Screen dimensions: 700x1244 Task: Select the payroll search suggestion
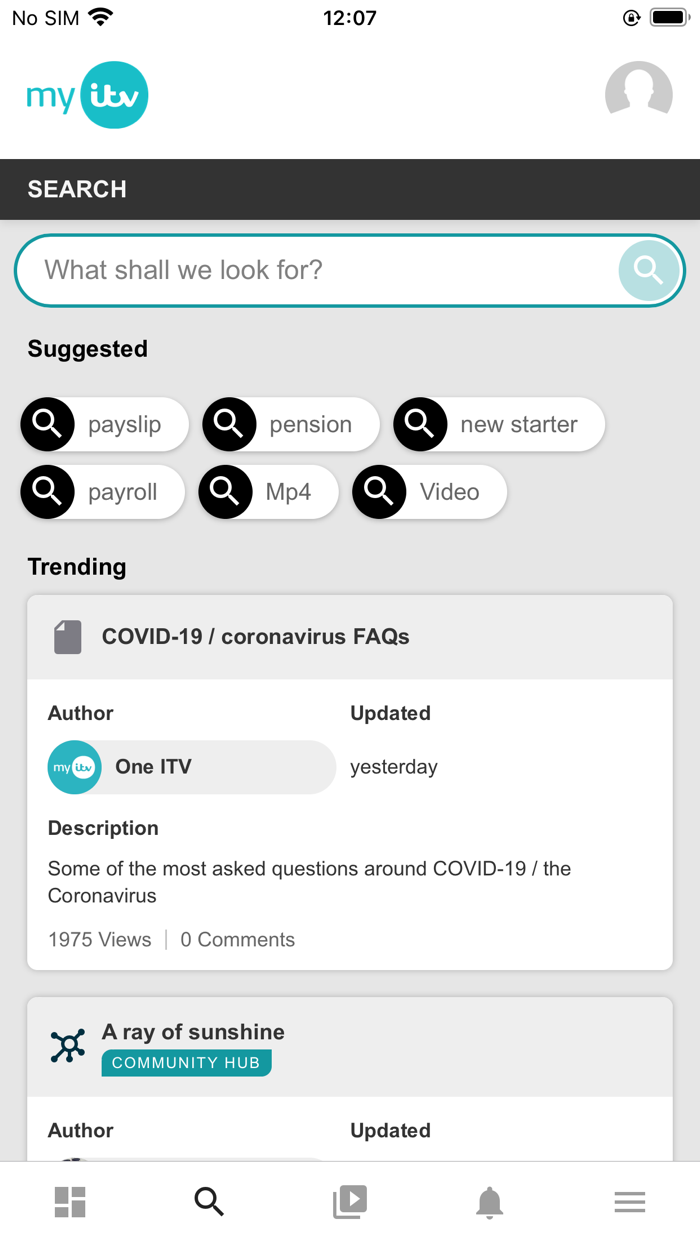pyautogui.click(x=101, y=492)
